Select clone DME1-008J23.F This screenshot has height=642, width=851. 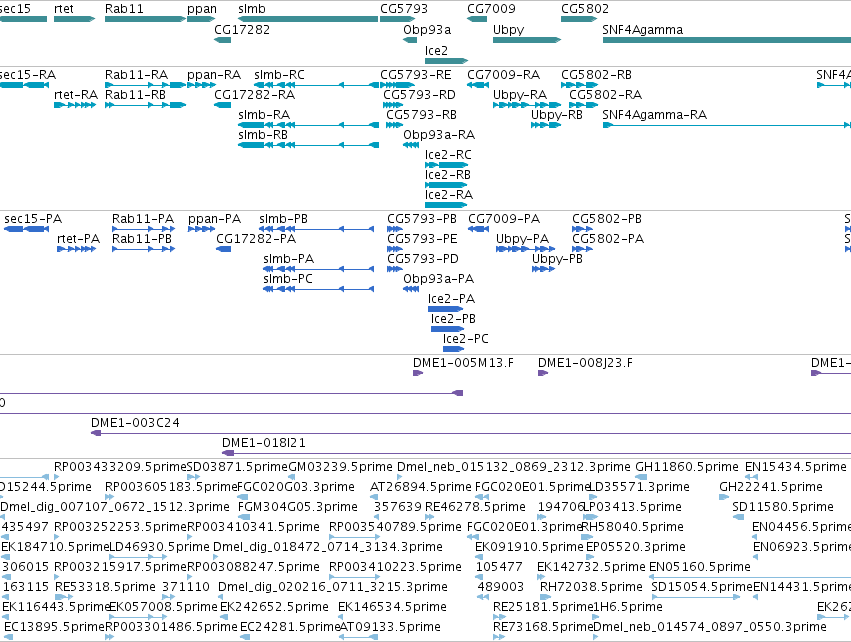click(543, 373)
